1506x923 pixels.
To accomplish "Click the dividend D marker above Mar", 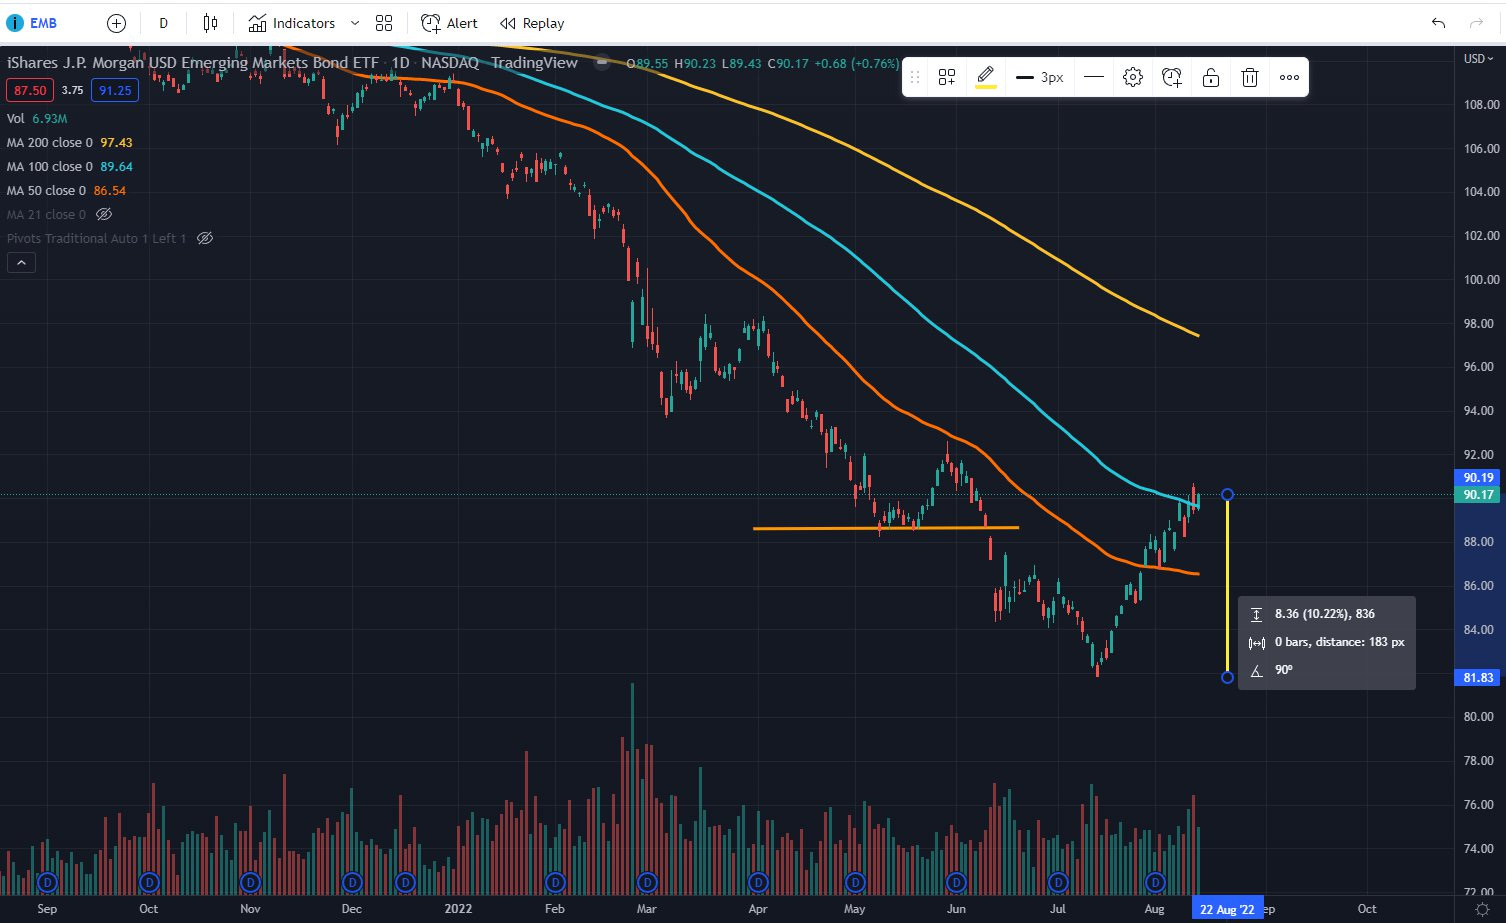I will [x=647, y=882].
